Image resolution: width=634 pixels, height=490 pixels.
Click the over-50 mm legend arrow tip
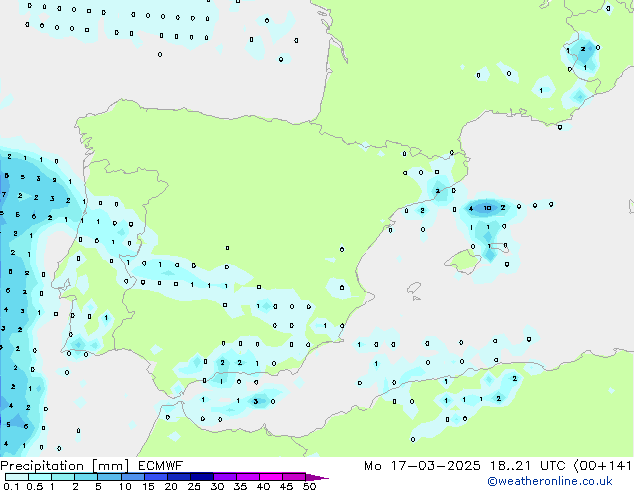pyautogui.click(x=317, y=477)
